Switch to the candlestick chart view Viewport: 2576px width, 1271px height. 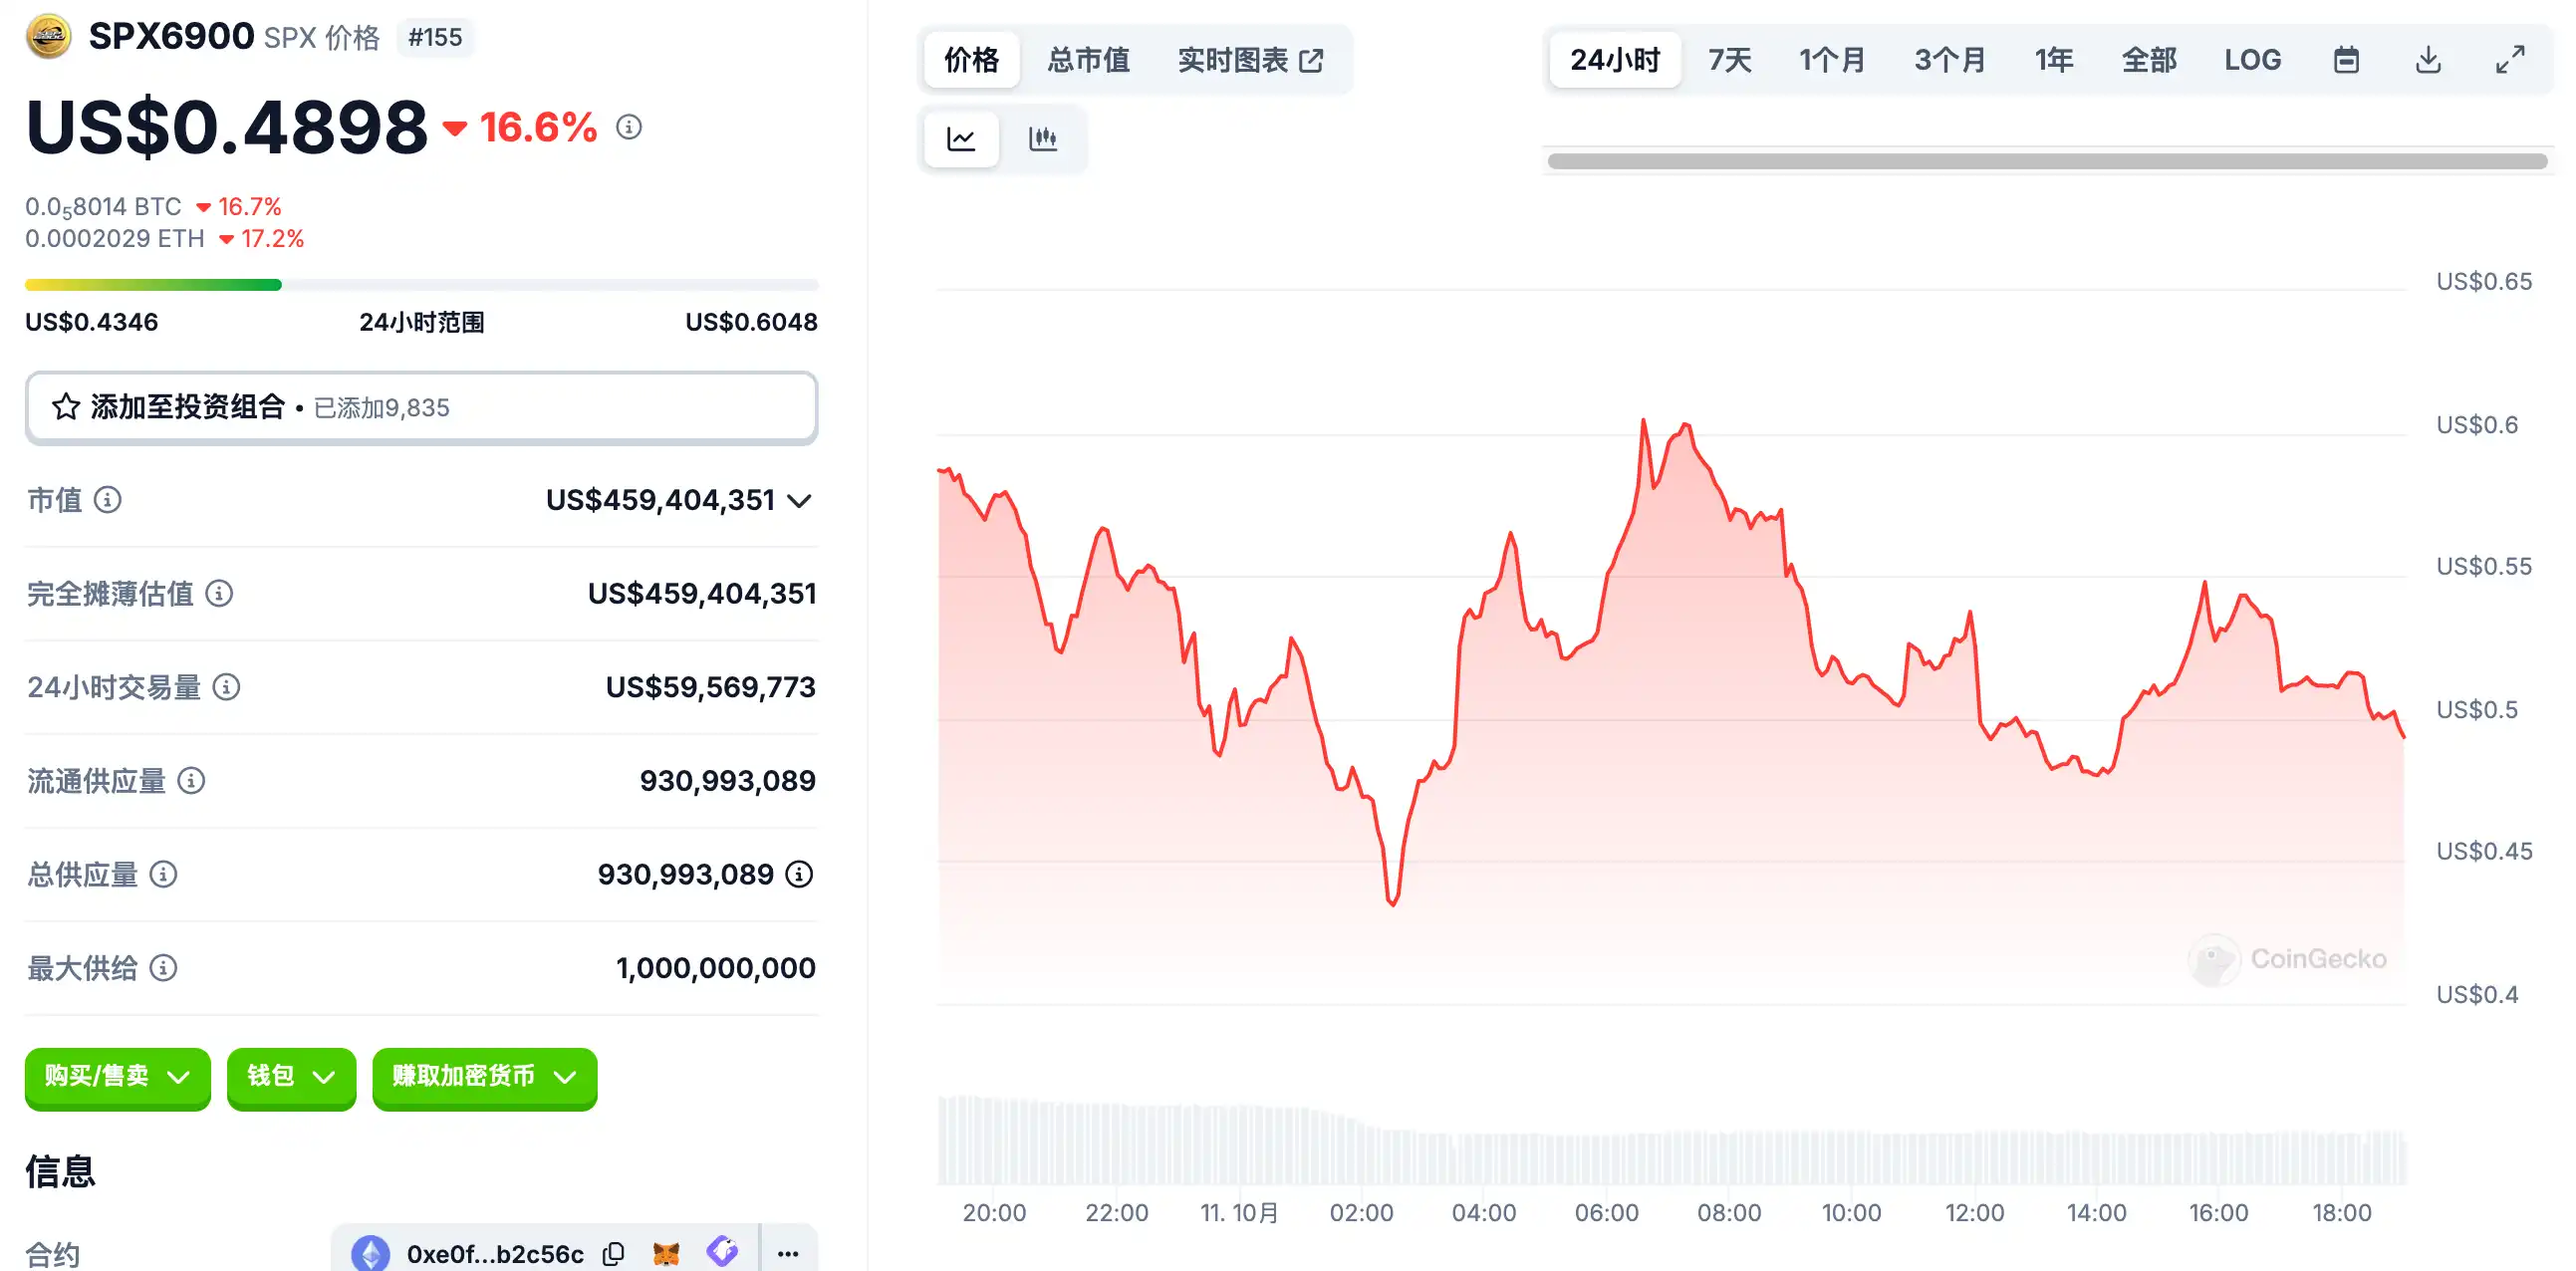(1043, 138)
